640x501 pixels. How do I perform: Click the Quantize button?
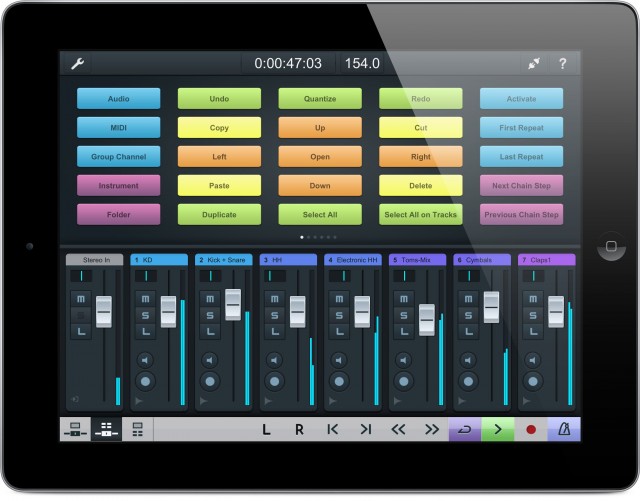coord(319,99)
